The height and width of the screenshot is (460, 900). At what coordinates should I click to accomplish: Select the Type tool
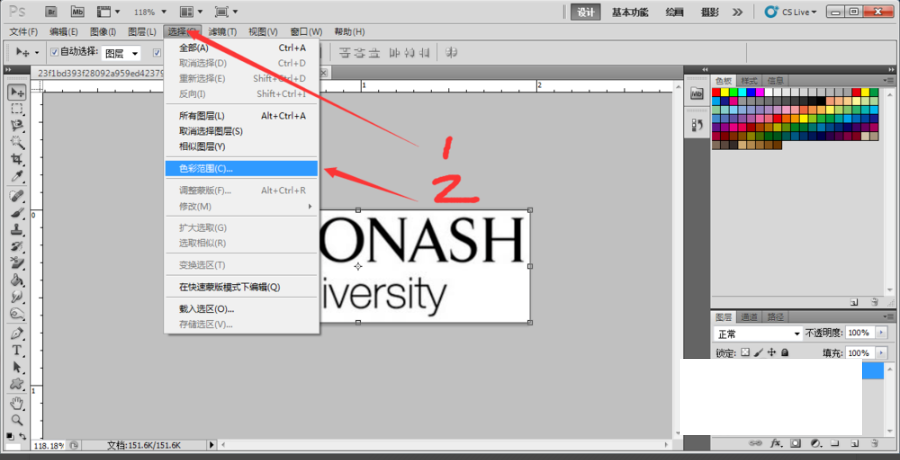tap(17, 350)
